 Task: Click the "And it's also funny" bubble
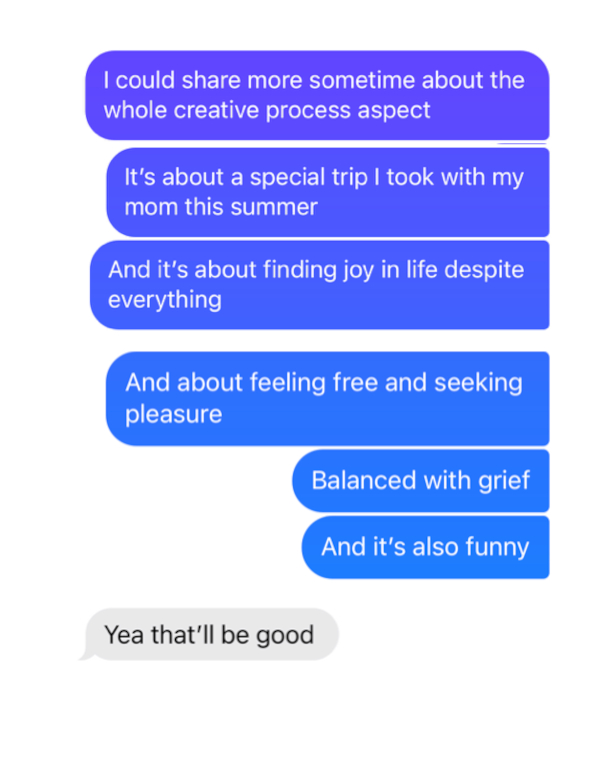(x=425, y=547)
